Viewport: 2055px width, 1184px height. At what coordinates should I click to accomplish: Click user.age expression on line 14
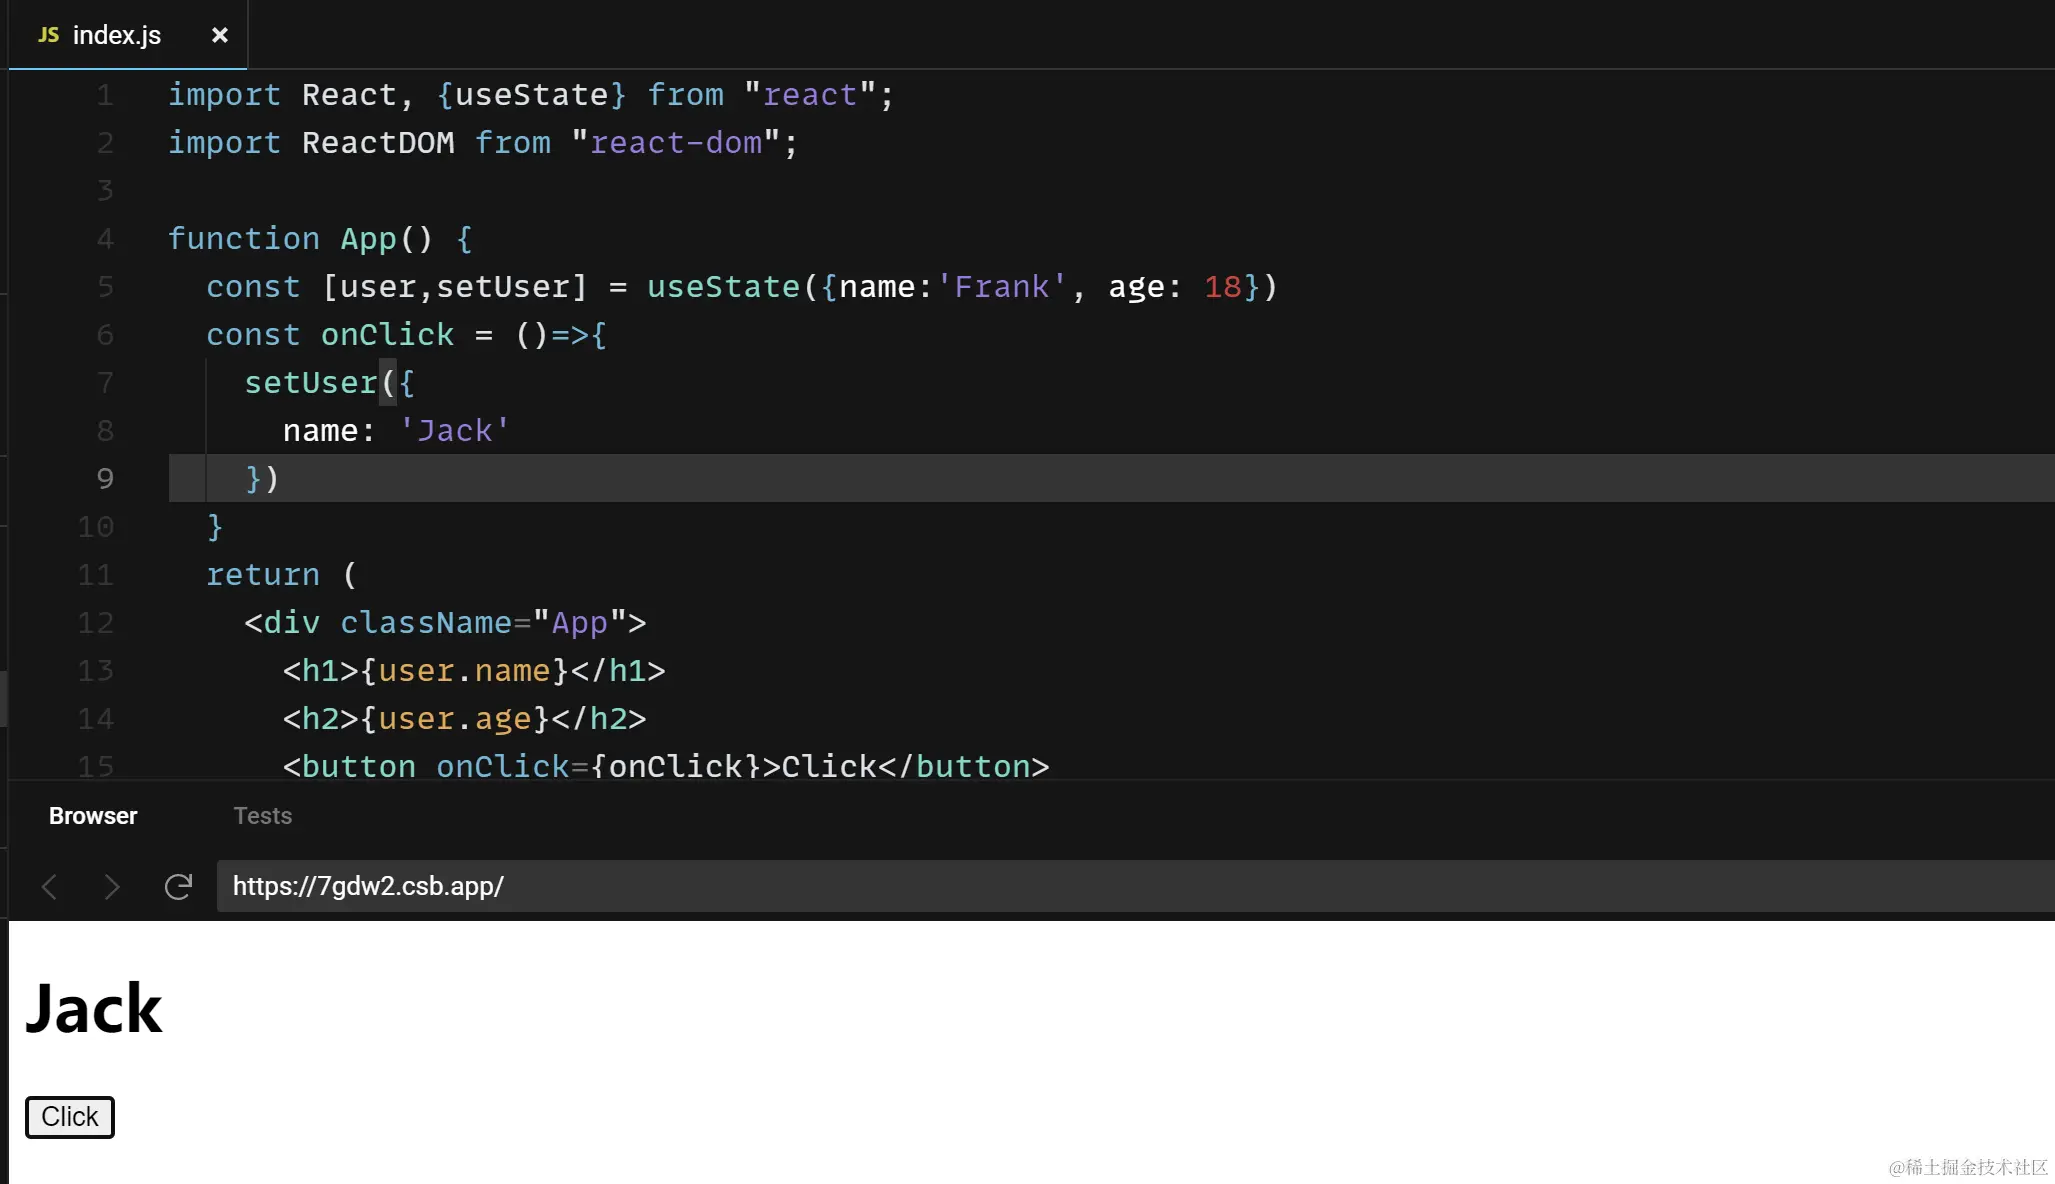pyautogui.click(x=455, y=719)
